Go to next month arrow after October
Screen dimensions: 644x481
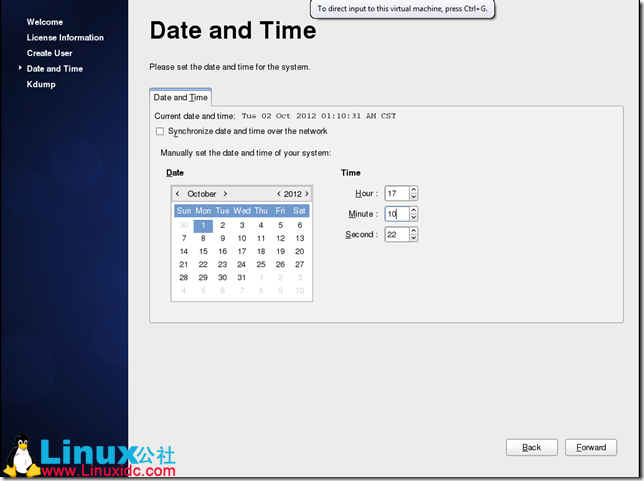225,193
